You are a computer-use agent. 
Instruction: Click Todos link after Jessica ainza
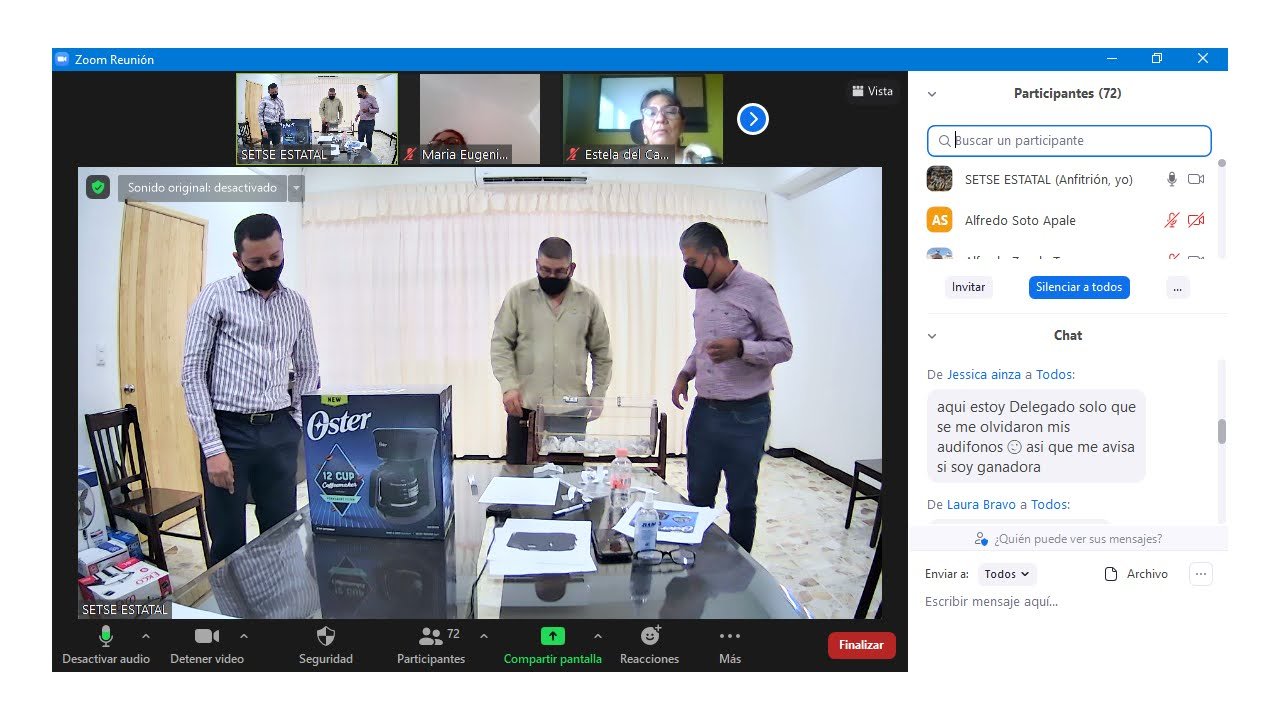tap(1053, 375)
